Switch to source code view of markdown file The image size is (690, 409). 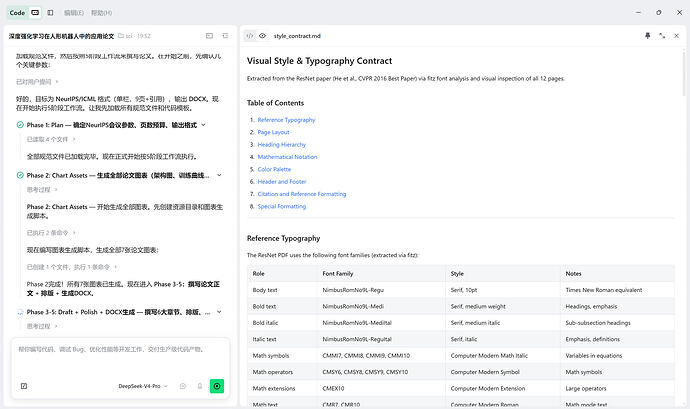tap(250, 36)
